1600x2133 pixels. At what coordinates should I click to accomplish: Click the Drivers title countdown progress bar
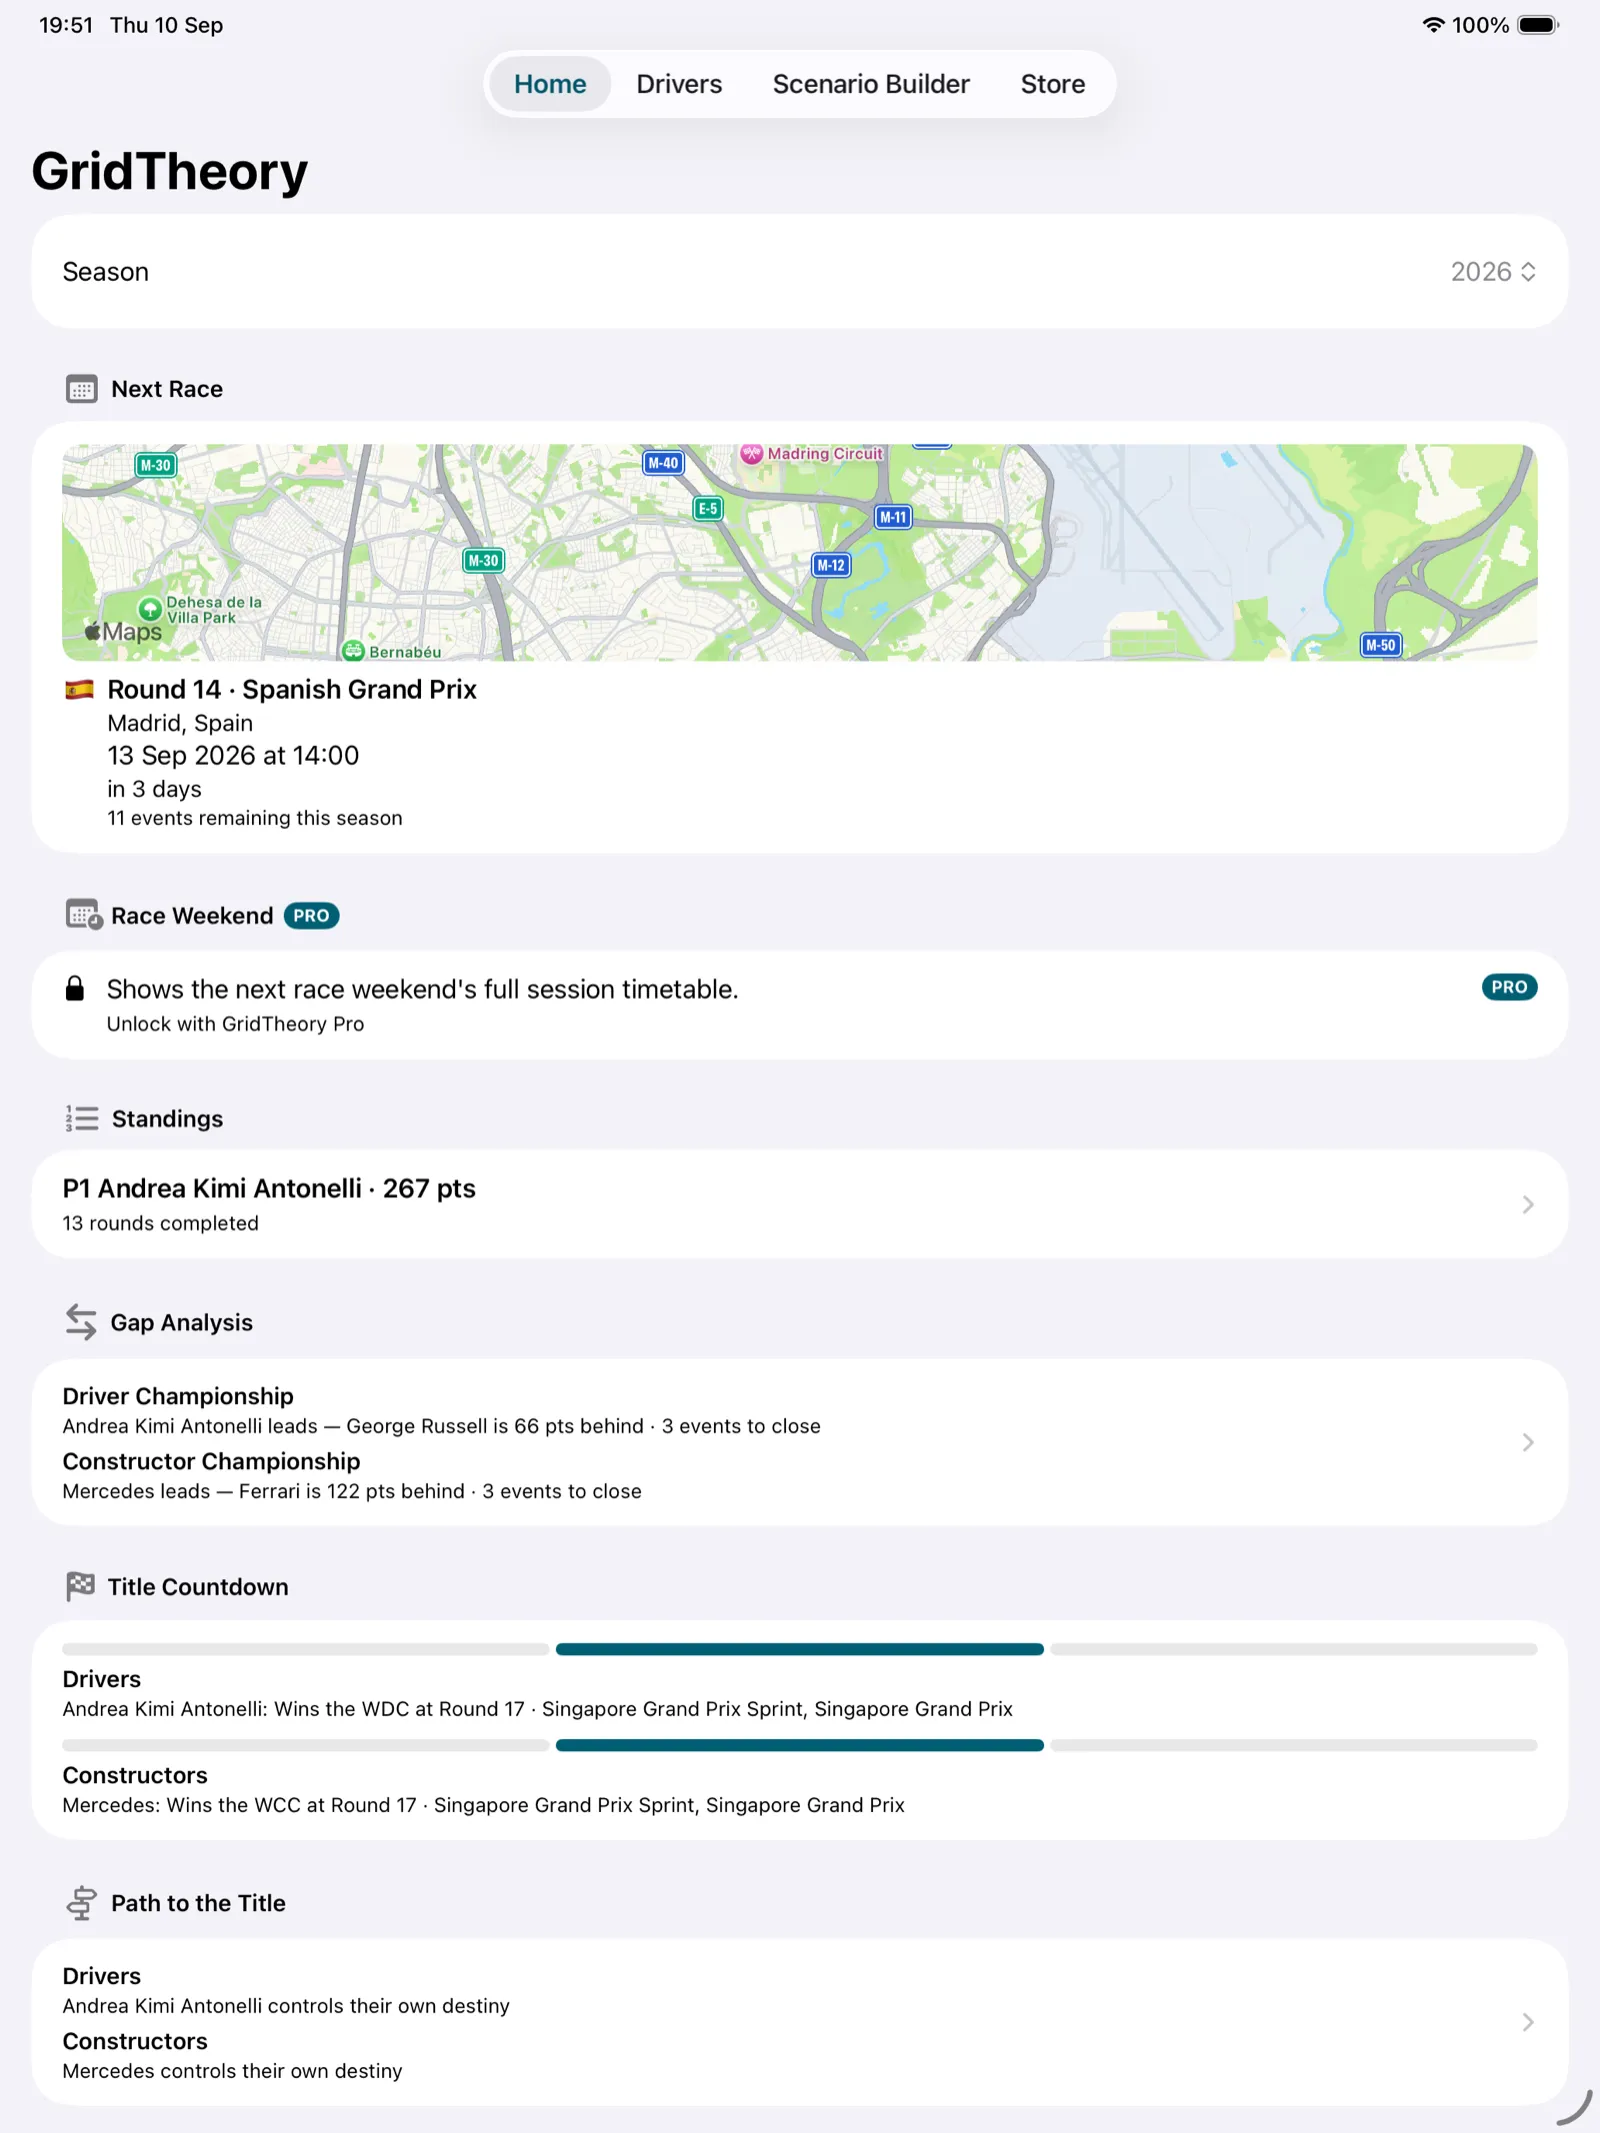pos(800,1649)
